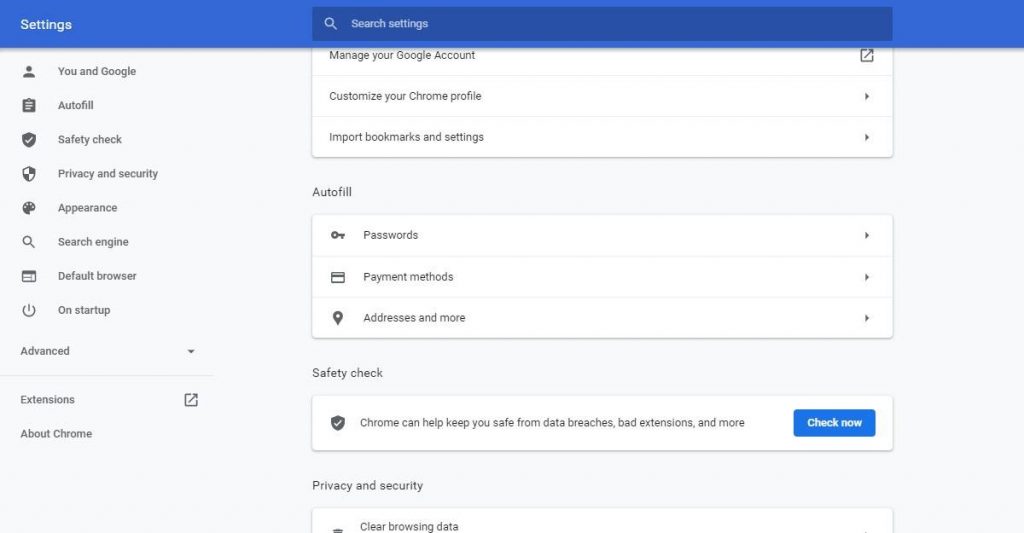Focus the Search settings input field
Screen dimensions: 1024x533
[602, 24]
